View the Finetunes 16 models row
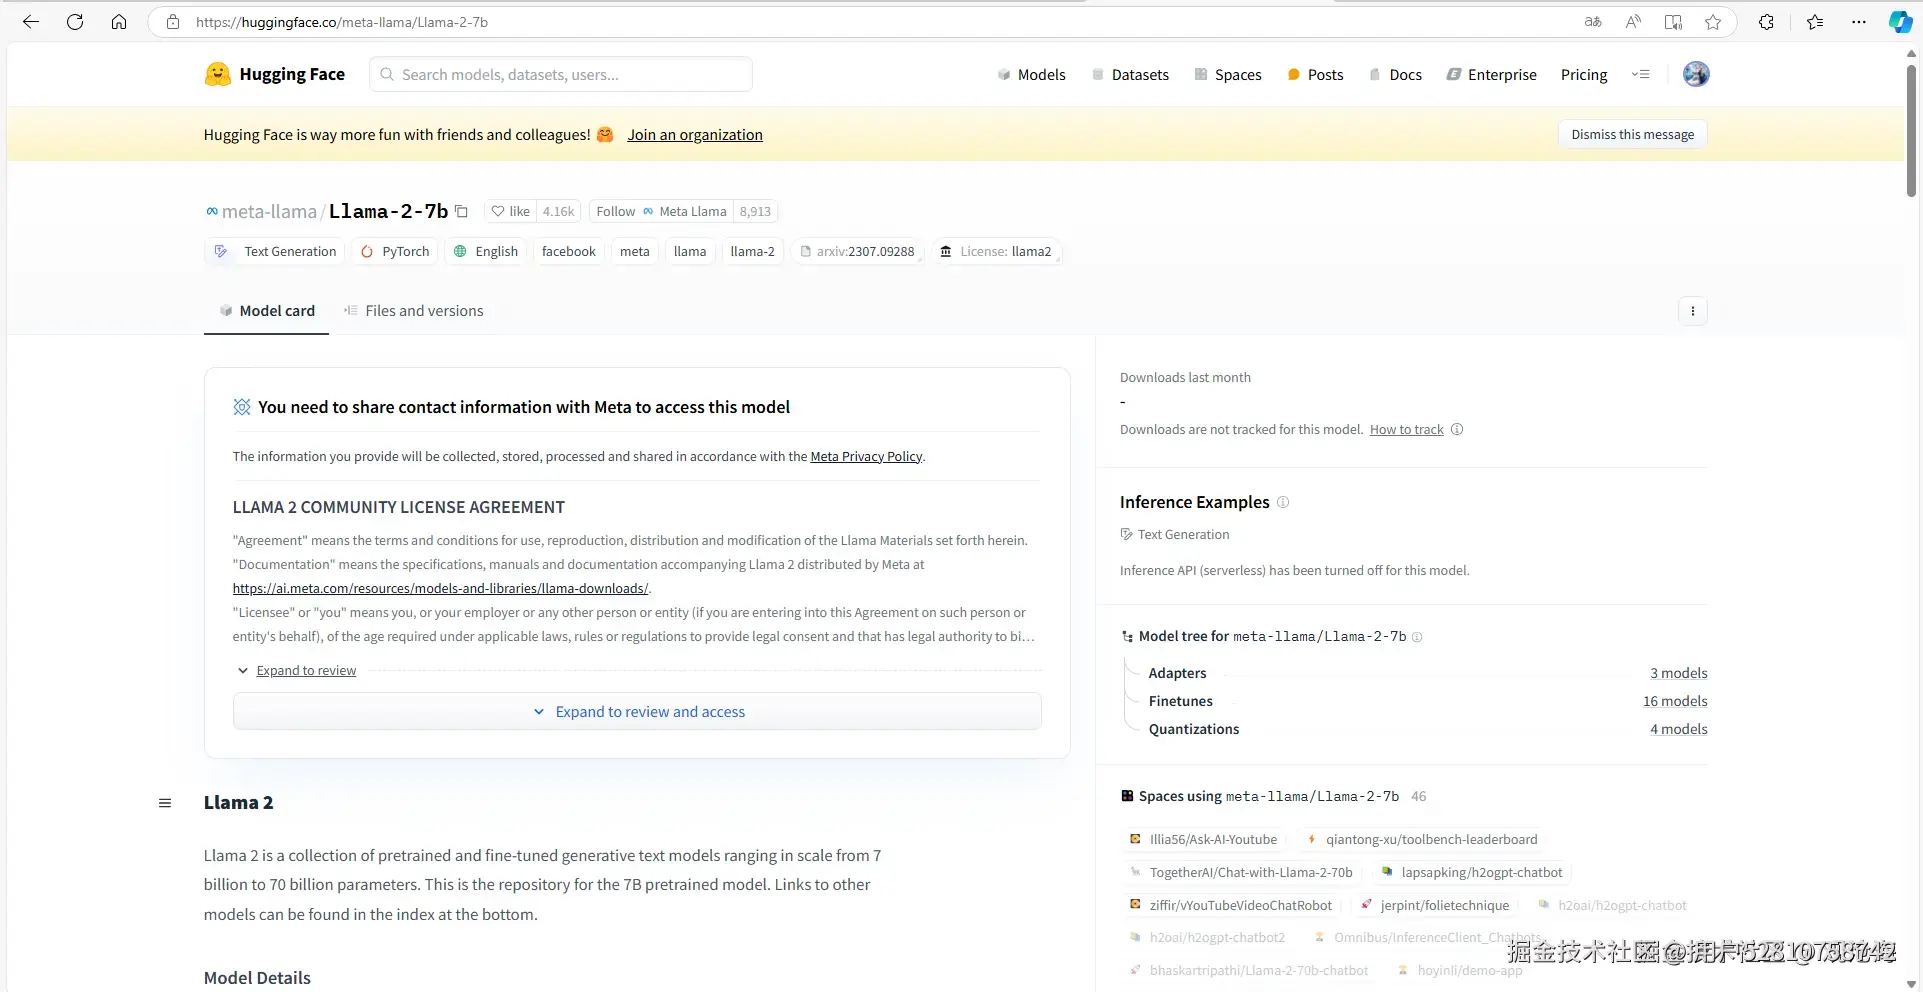 (1428, 702)
